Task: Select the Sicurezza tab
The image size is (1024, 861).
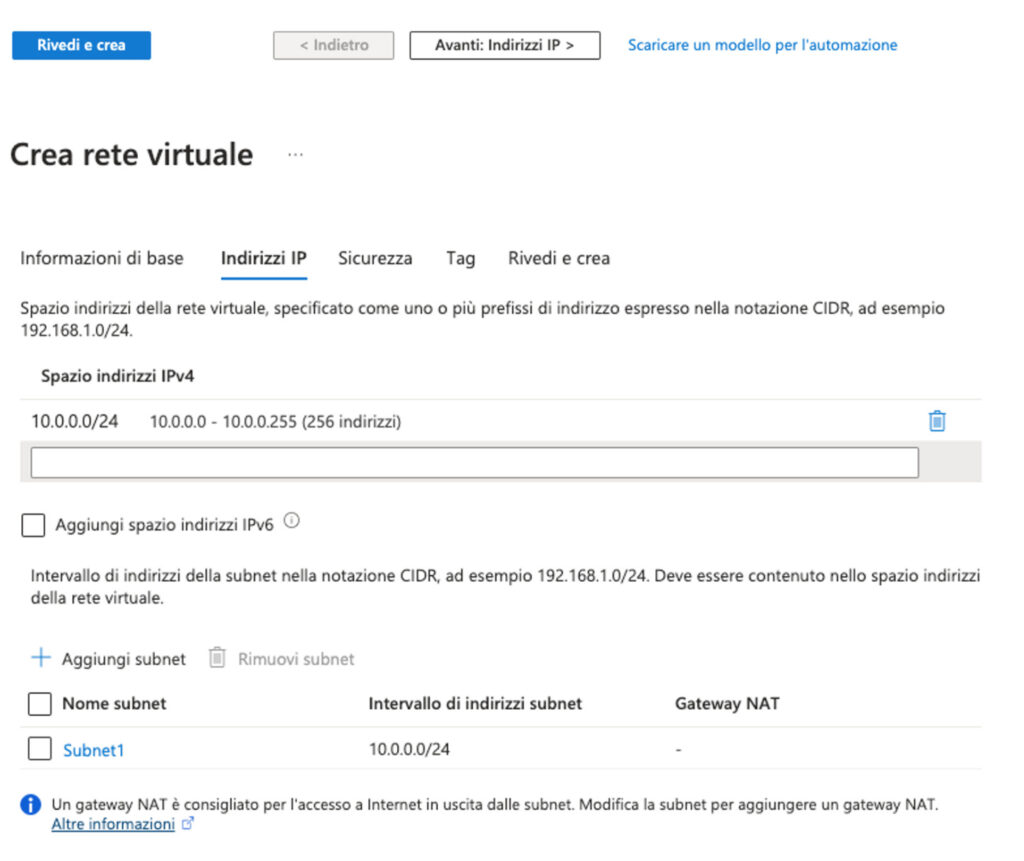Action: 375,258
